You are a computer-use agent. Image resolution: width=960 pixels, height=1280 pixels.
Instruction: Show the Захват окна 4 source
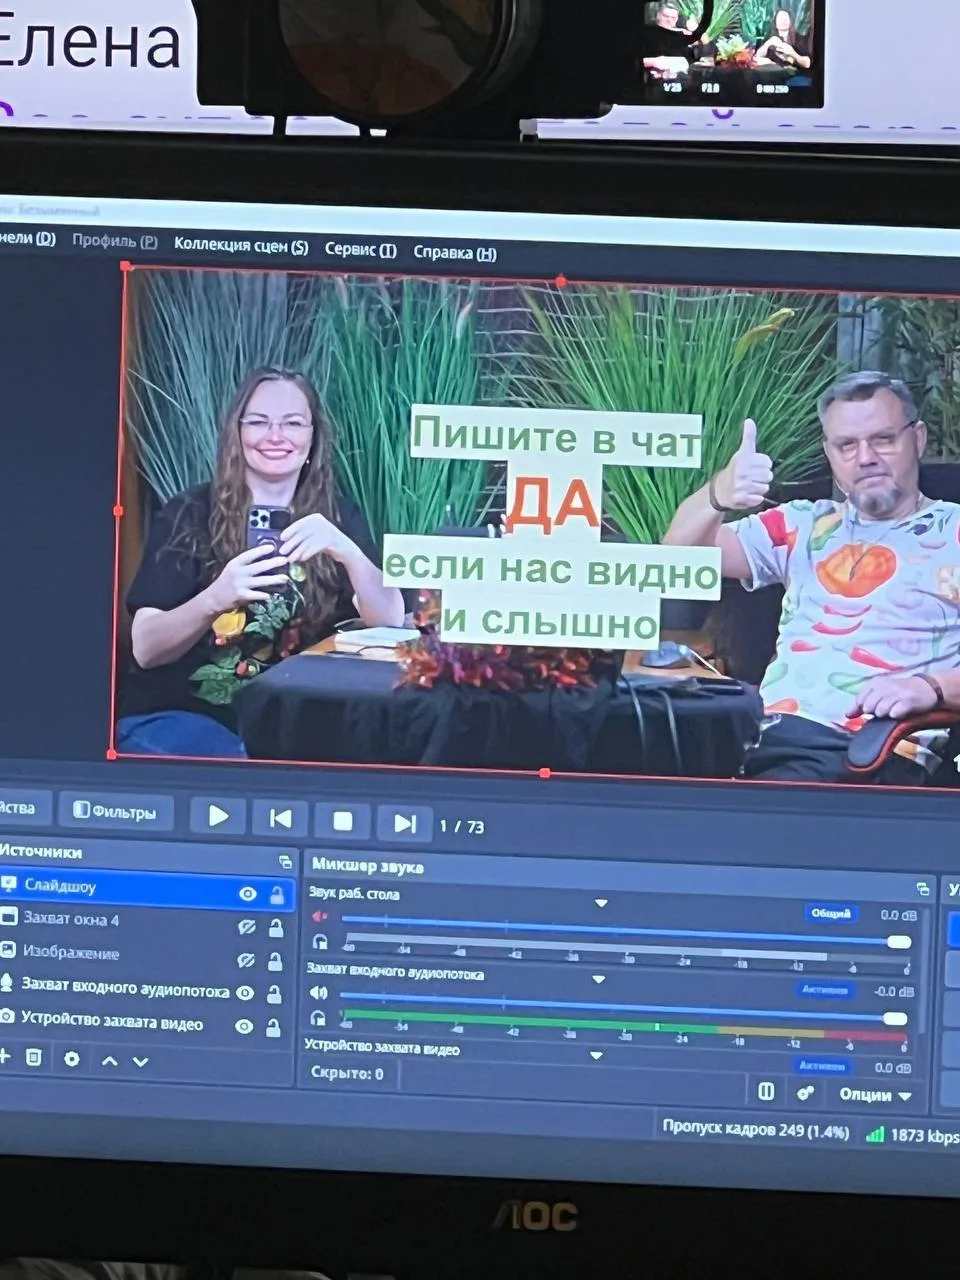247,927
